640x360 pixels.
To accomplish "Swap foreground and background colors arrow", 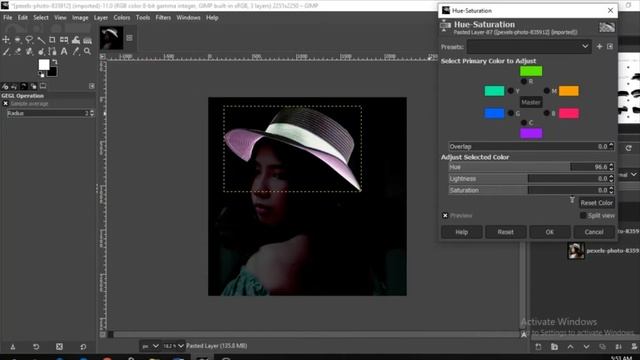I will (x=55, y=62).
